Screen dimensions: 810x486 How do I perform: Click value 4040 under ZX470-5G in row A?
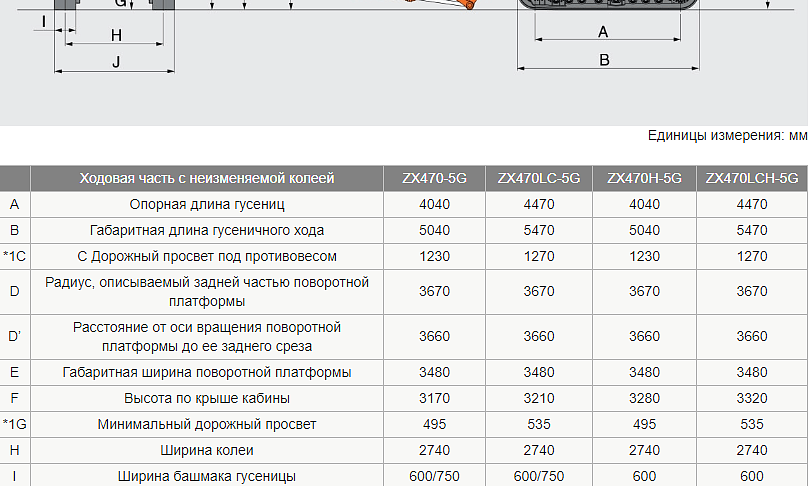tap(434, 205)
